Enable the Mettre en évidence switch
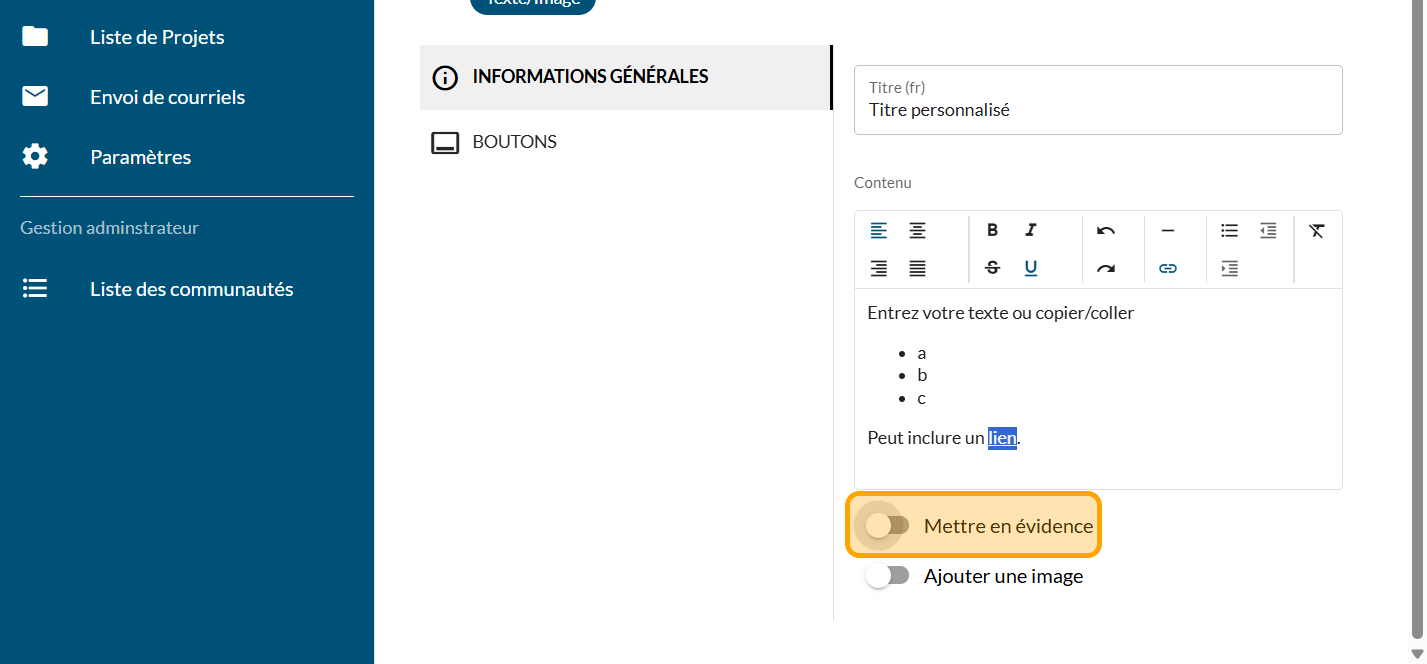The height and width of the screenshot is (664, 1427). tap(887, 525)
